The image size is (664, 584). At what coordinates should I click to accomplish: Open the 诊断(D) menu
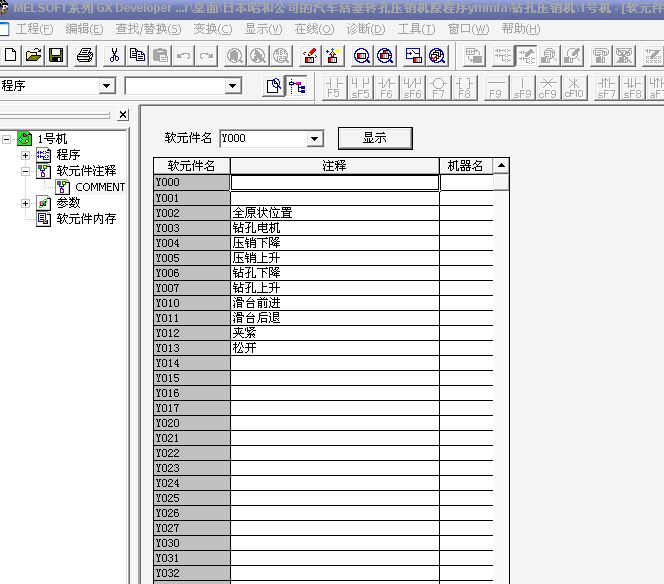click(365, 29)
